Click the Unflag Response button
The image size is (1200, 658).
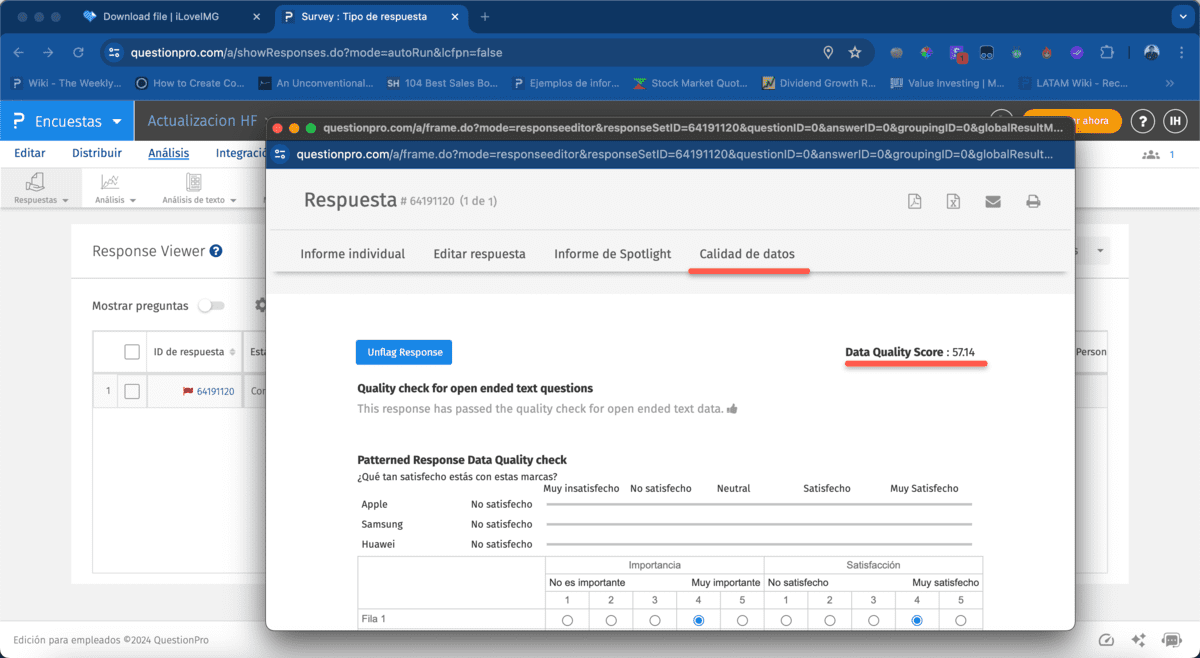click(x=404, y=352)
